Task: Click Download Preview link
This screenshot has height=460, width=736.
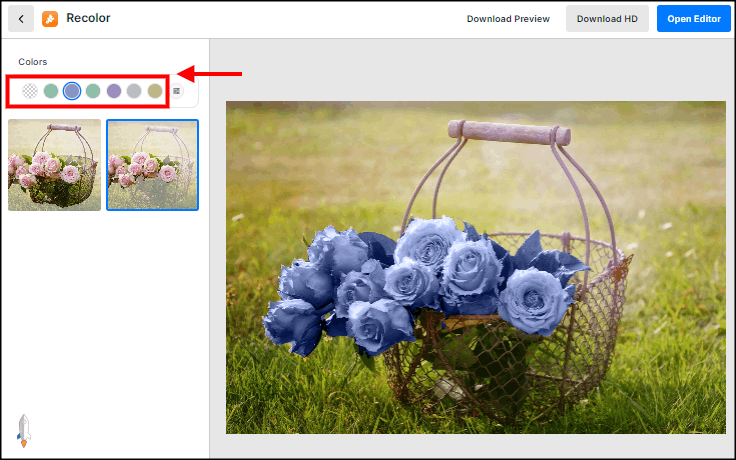Action: pos(508,19)
